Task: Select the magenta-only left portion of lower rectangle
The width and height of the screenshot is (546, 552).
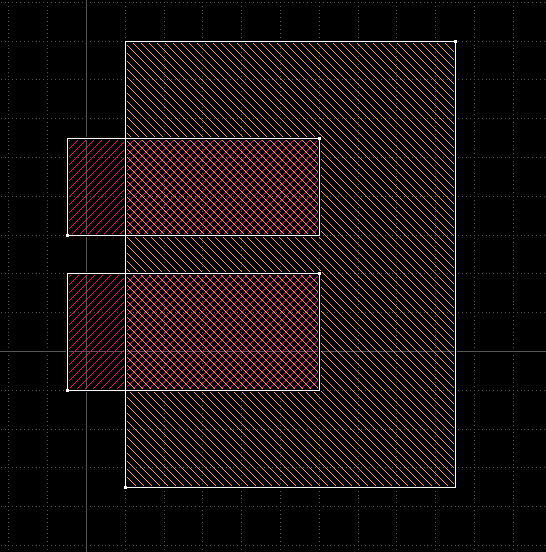Action: pyautogui.click(x=96, y=332)
